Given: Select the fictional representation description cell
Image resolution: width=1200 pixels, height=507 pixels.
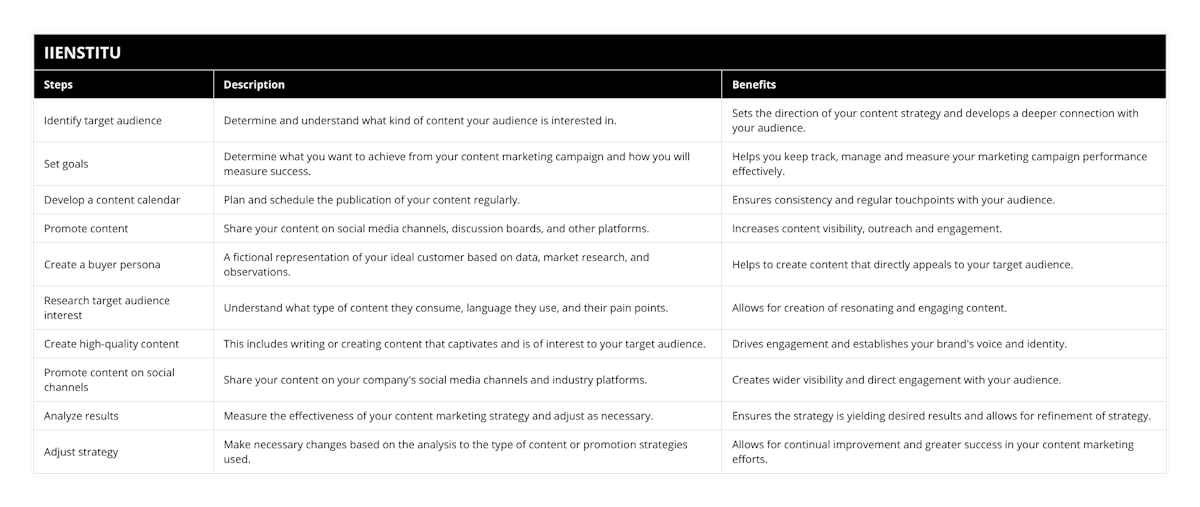Looking at the screenshot, I should [436, 264].
